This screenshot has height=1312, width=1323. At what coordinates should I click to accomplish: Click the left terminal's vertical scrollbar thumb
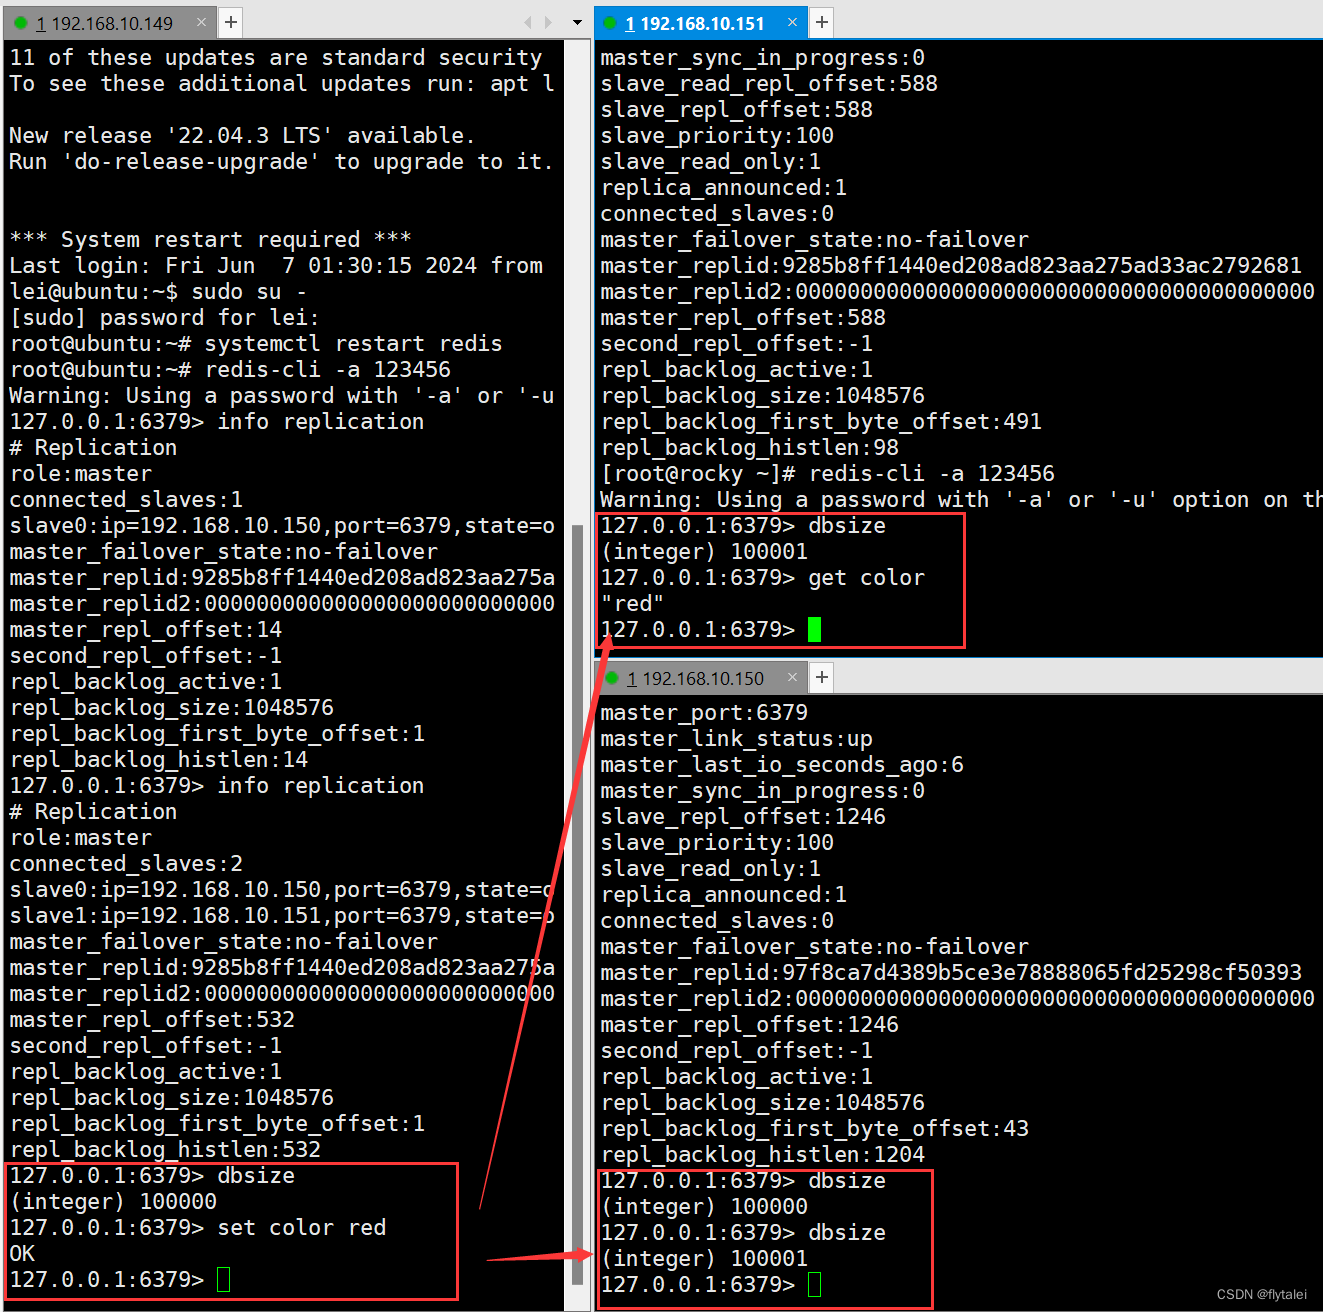coord(577,905)
